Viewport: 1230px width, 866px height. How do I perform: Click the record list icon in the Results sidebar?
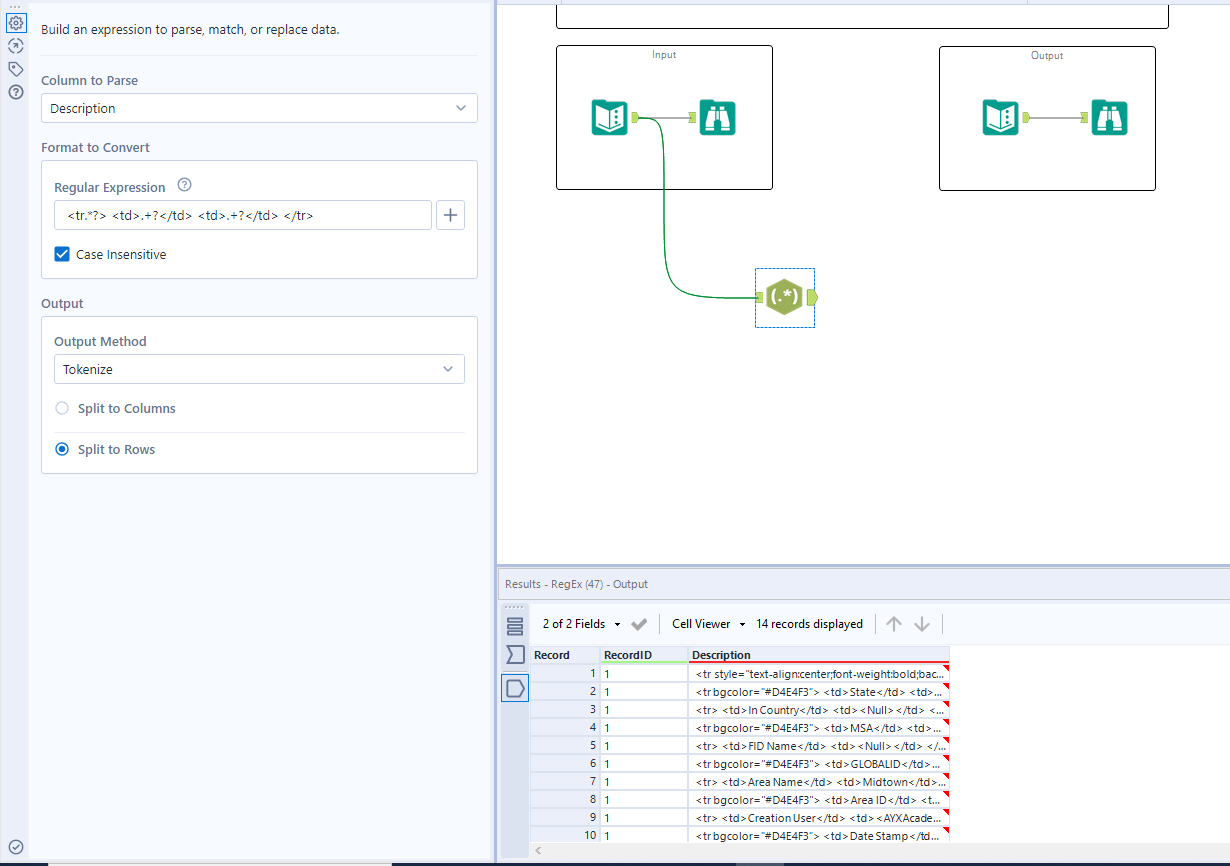point(515,624)
